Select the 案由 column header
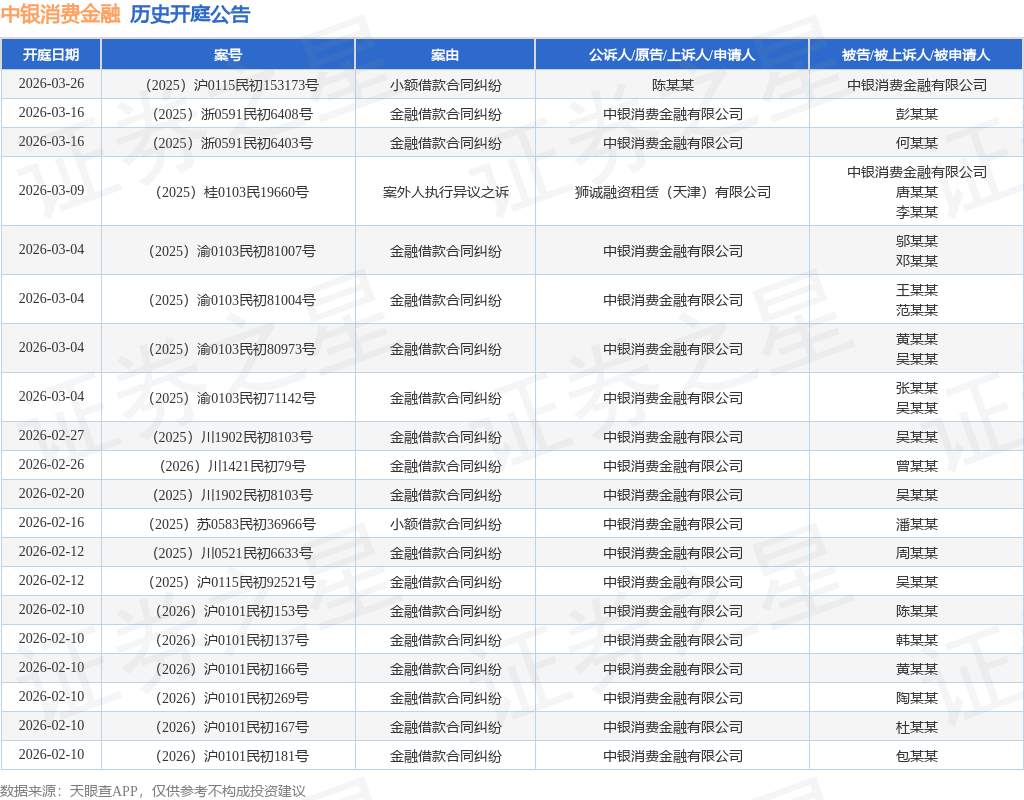 tap(445, 55)
